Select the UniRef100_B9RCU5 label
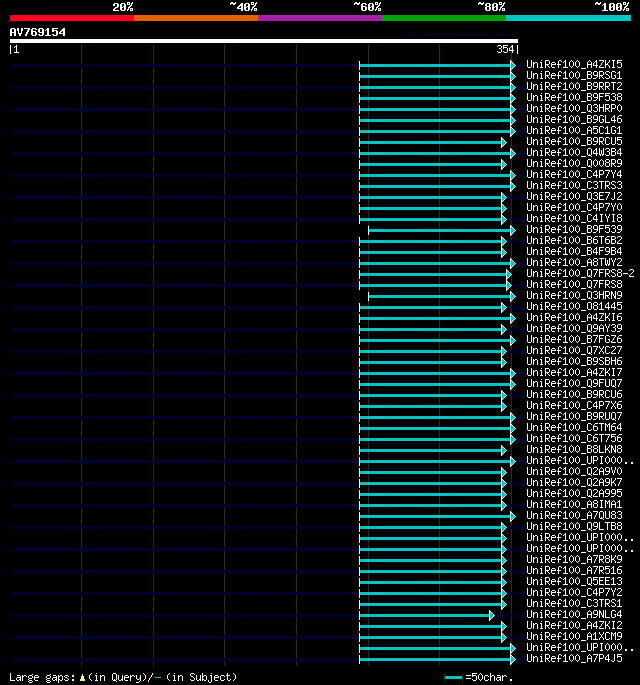This screenshot has height=685, width=640. point(574,141)
